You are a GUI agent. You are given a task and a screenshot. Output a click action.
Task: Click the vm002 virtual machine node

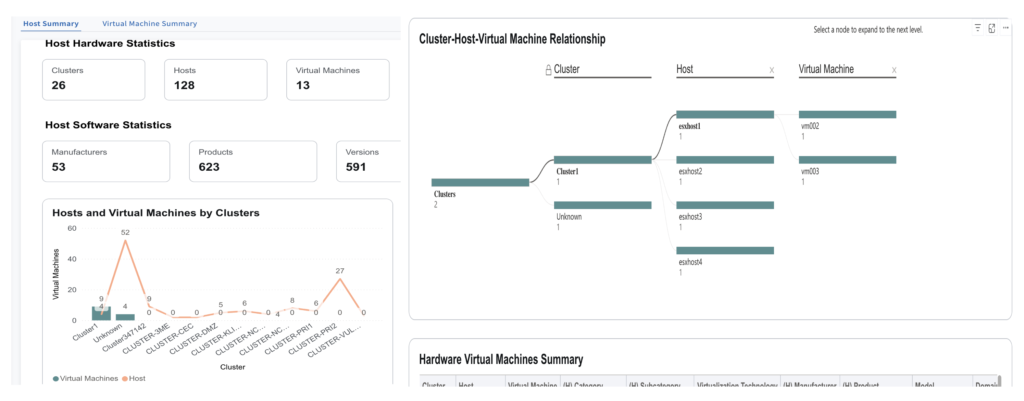pos(847,114)
